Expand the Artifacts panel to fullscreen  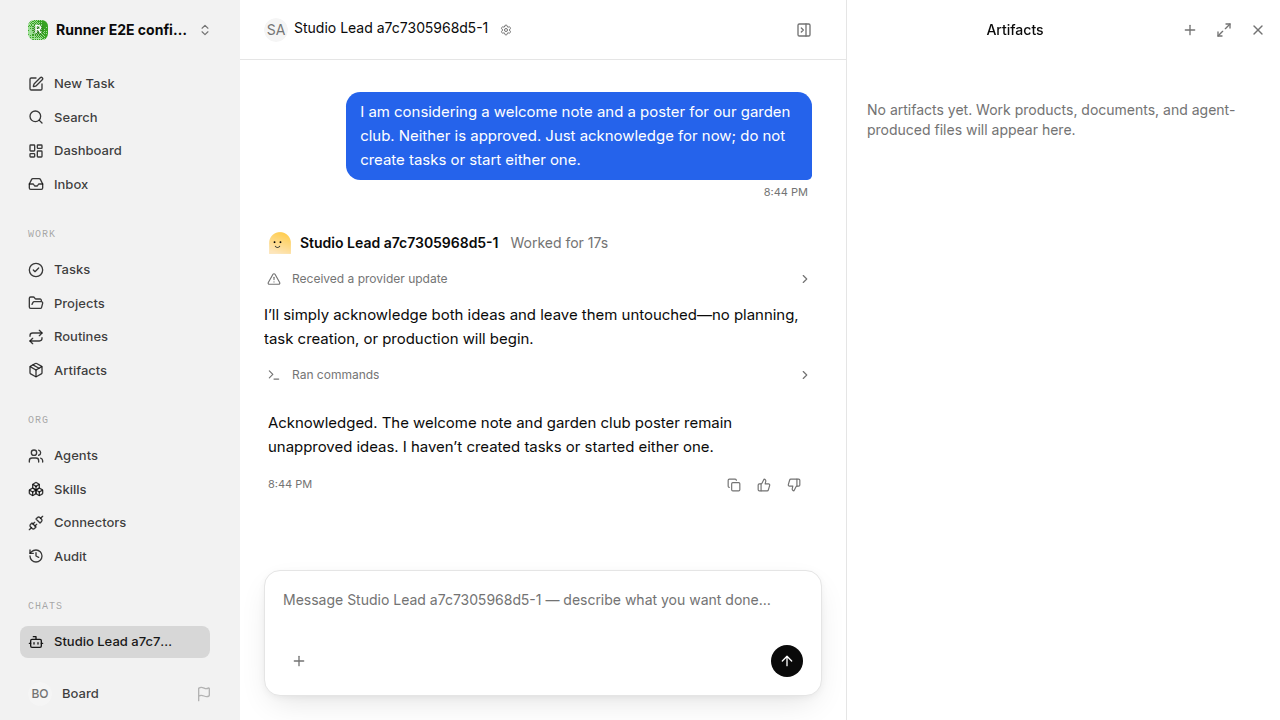pos(1224,30)
